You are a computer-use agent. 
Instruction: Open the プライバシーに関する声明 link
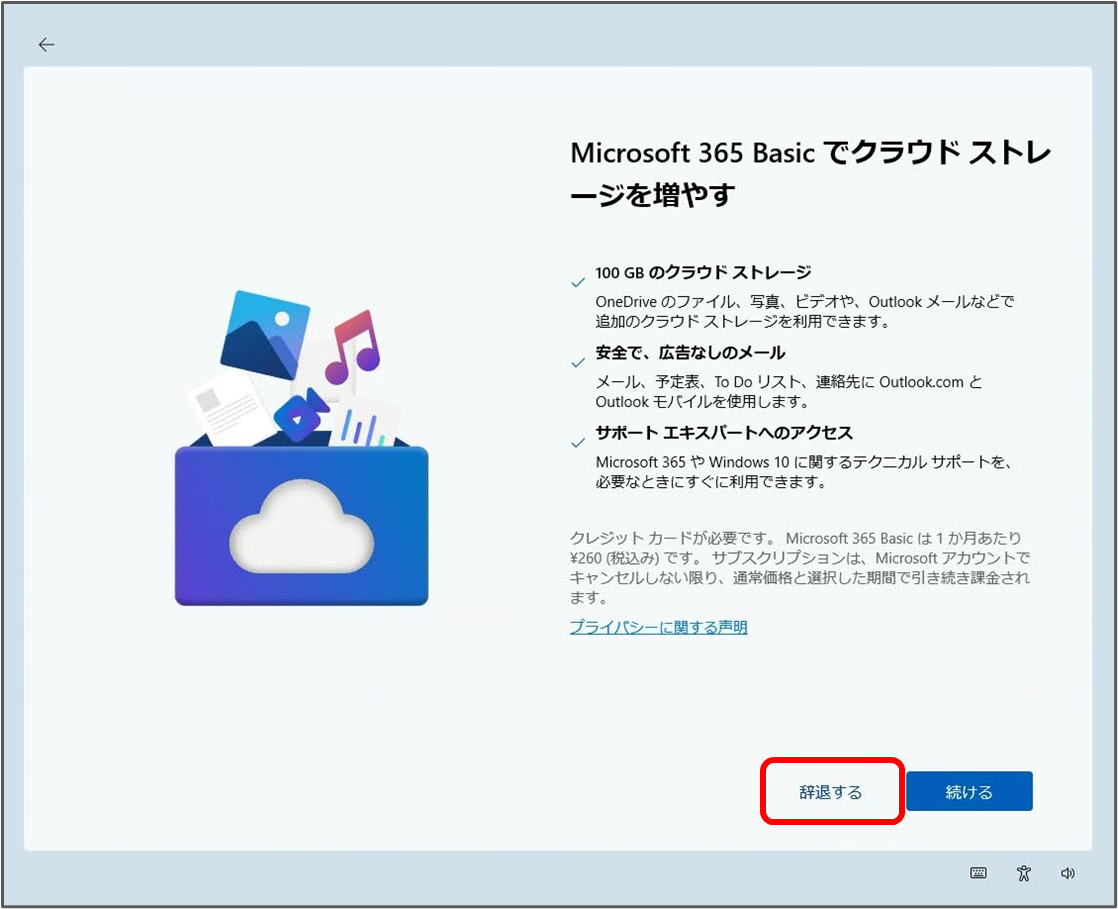(x=657, y=626)
